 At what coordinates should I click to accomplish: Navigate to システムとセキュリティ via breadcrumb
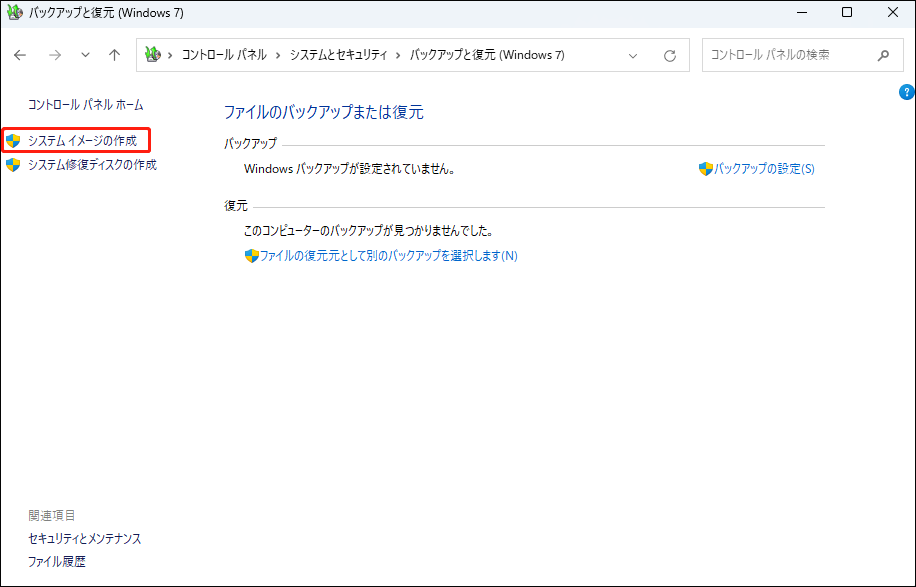pyautogui.click(x=340, y=55)
